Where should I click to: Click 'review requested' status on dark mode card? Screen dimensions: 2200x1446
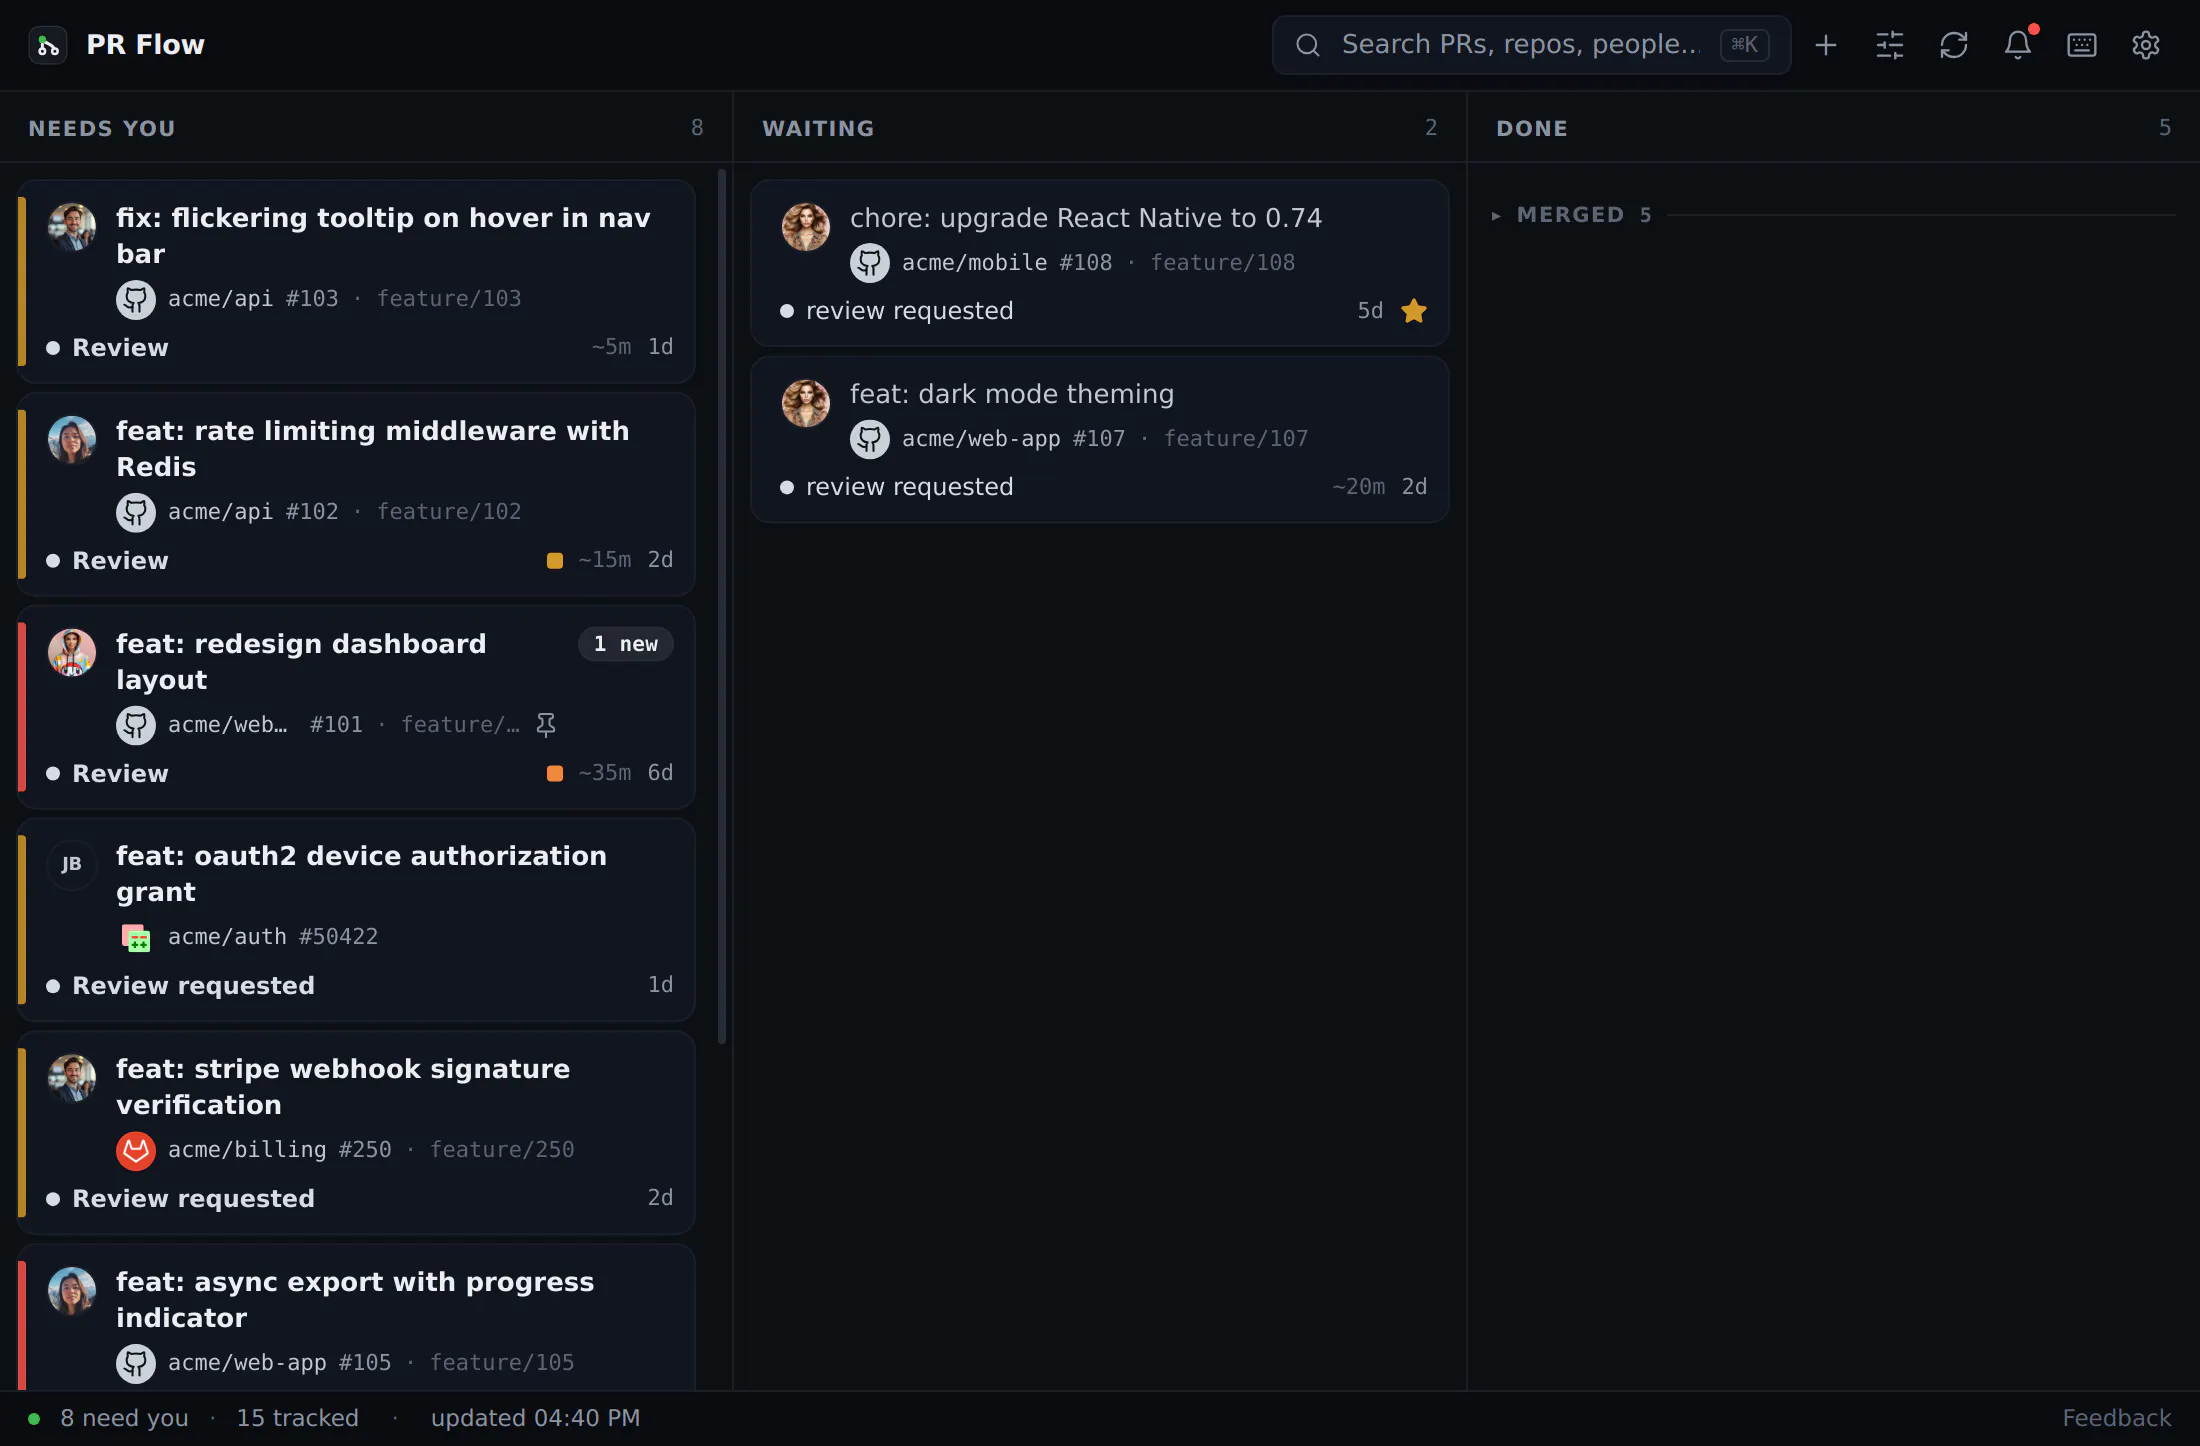910,487
